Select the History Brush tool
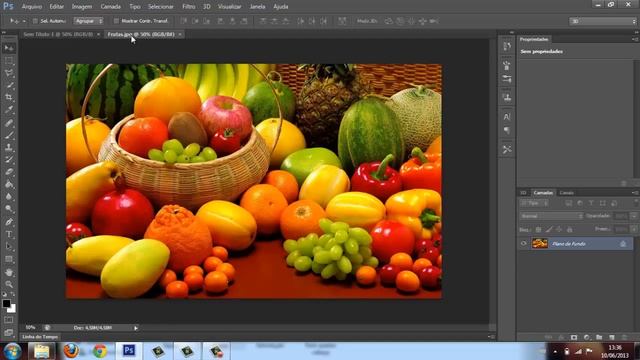The height and width of the screenshot is (360, 640). click(9, 160)
